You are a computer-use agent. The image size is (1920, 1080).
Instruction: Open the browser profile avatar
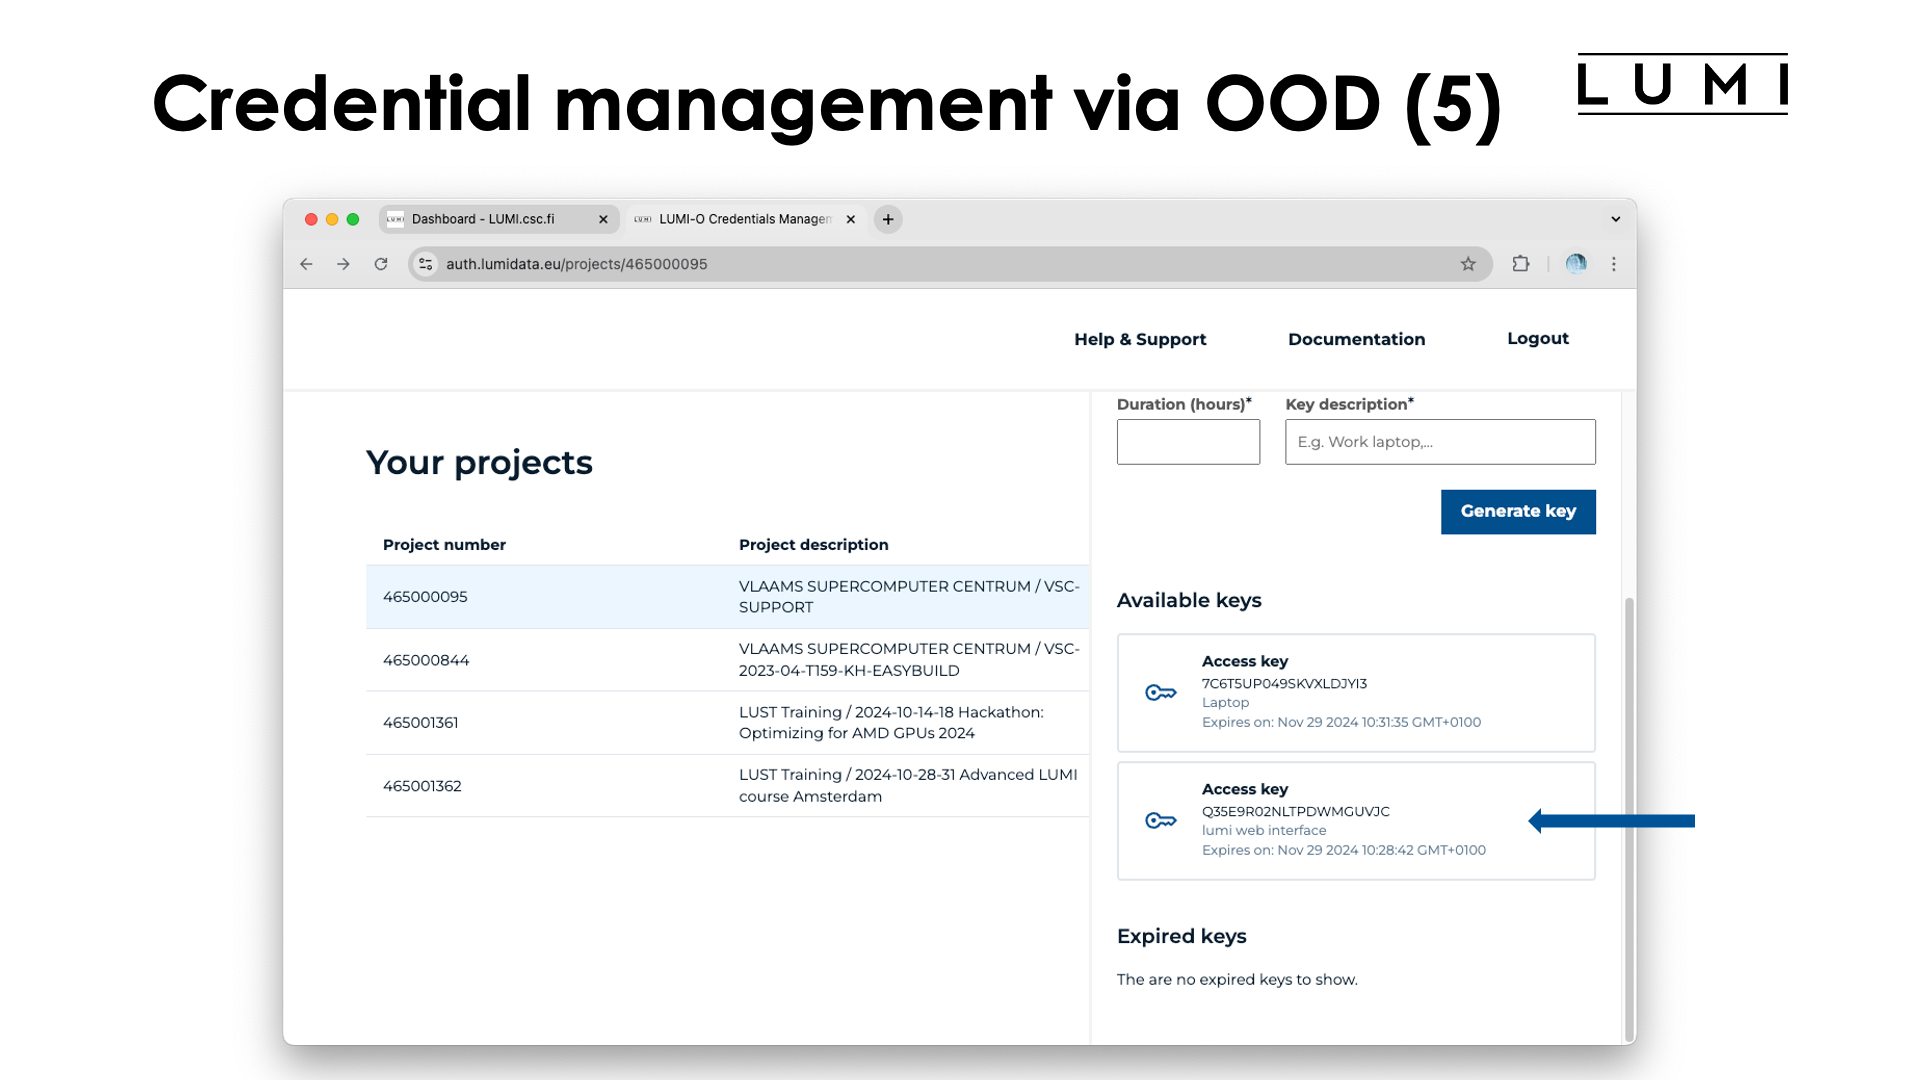click(1576, 264)
